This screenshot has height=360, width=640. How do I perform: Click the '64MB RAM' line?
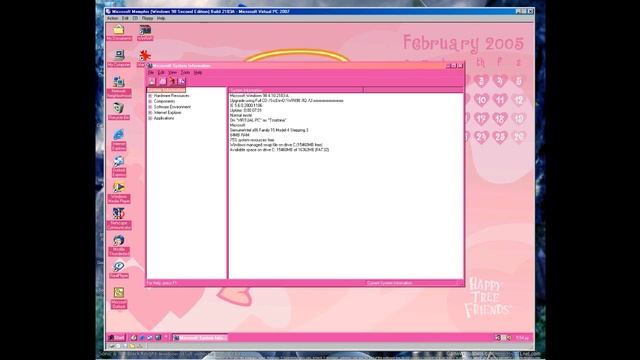click(x=240, y=135)
